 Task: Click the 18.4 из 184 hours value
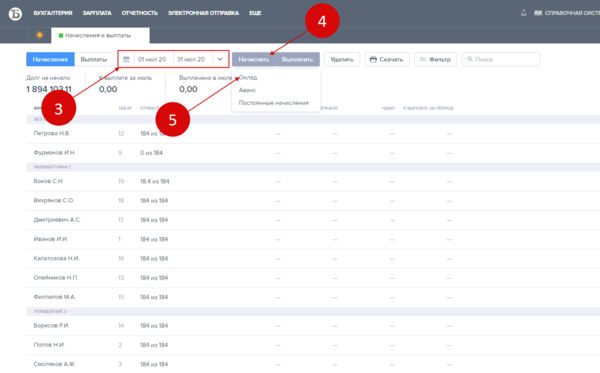(155, 181)
